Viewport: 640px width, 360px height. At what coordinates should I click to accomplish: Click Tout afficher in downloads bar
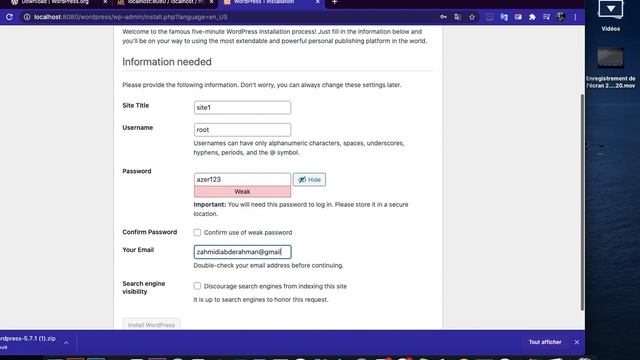tap(545, 342)
